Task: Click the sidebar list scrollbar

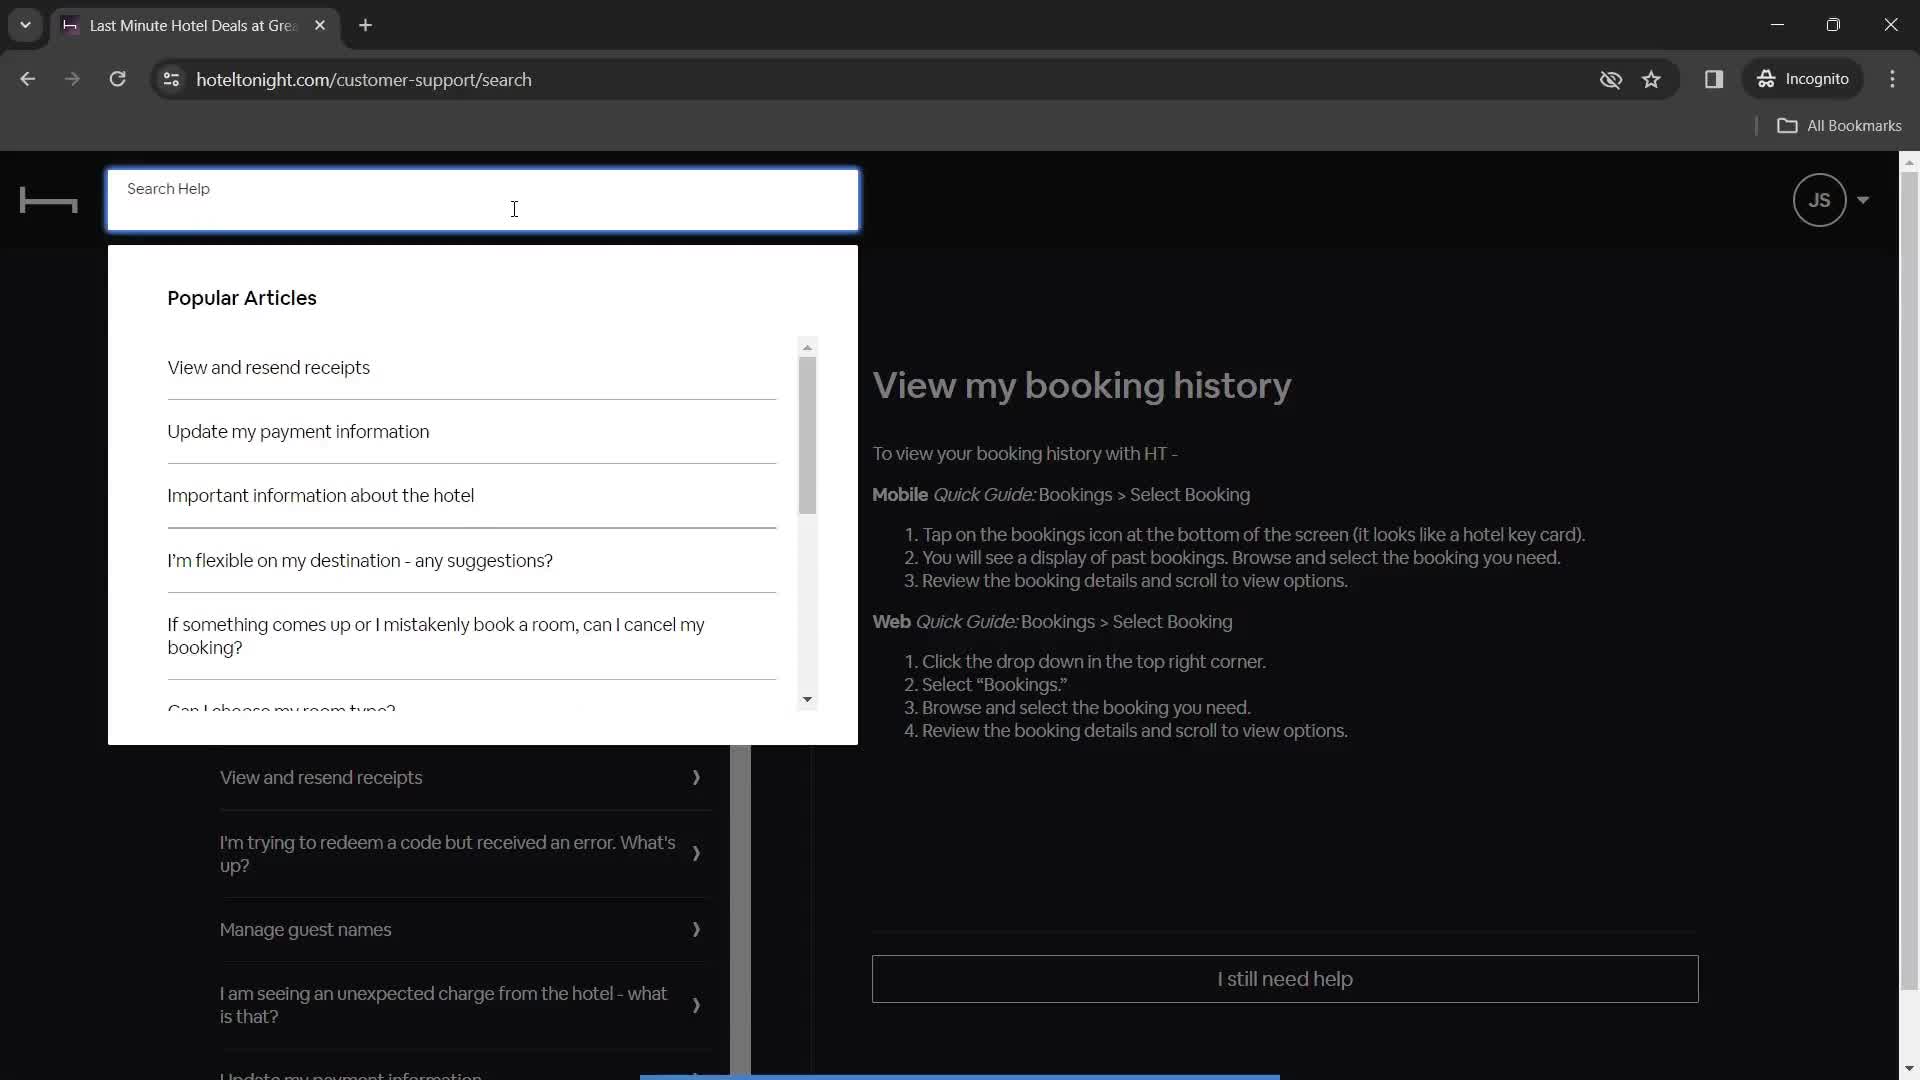Action: tap(740, 910)
